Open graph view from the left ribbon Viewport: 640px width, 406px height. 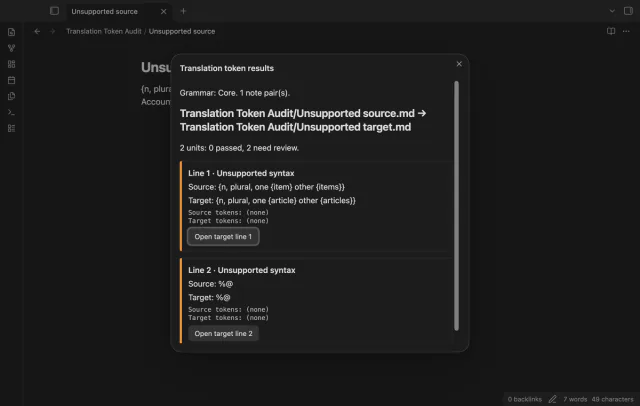point(11,48)
